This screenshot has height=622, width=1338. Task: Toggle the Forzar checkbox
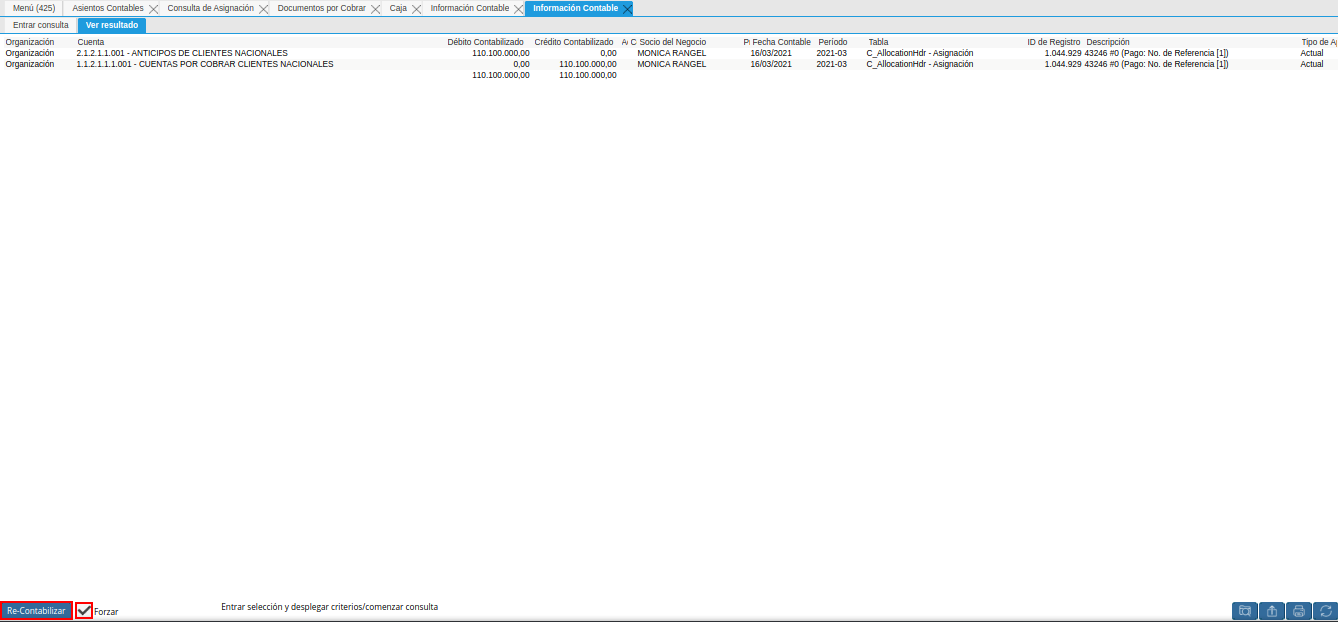click(85, 611)
